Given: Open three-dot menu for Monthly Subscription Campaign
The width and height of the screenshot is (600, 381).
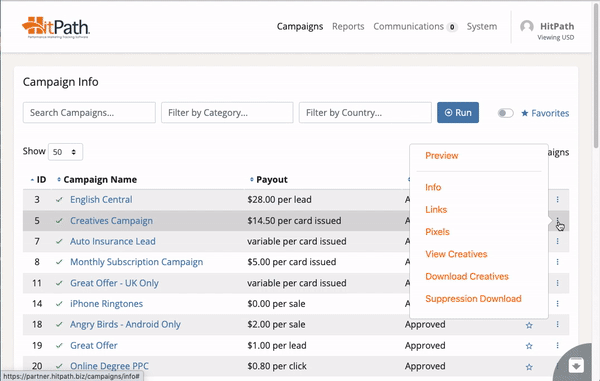Looking at the screenshot, I should 558,262.
